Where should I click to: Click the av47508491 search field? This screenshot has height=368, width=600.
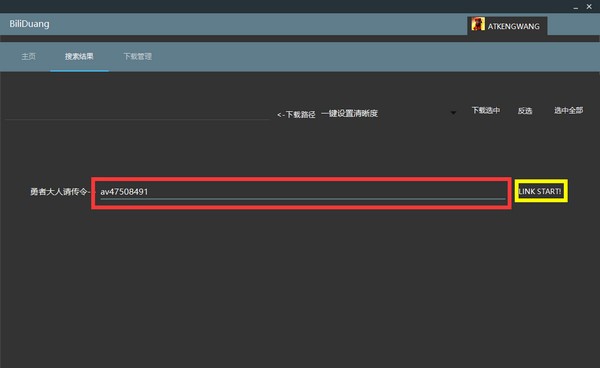(x=302, y=192)
